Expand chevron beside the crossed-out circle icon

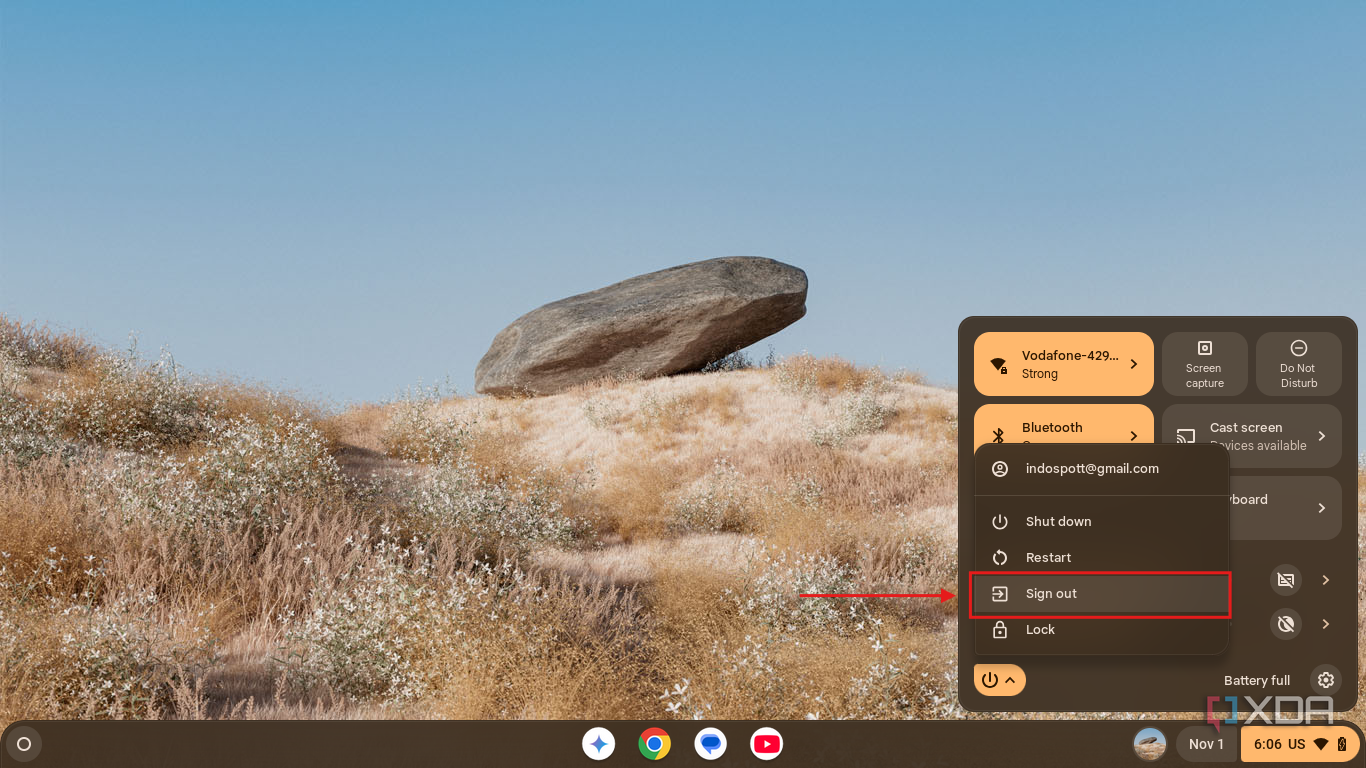click(x=1326, y=624)
